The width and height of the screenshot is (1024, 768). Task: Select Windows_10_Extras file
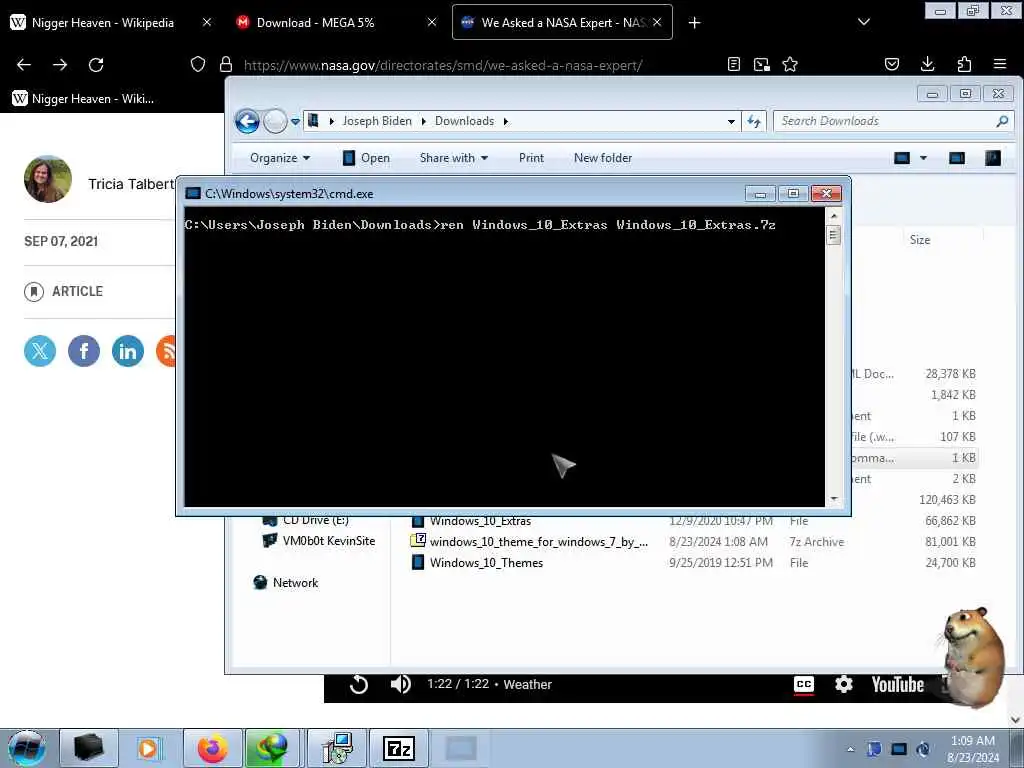pyautogui.click(x=480, y=521)
